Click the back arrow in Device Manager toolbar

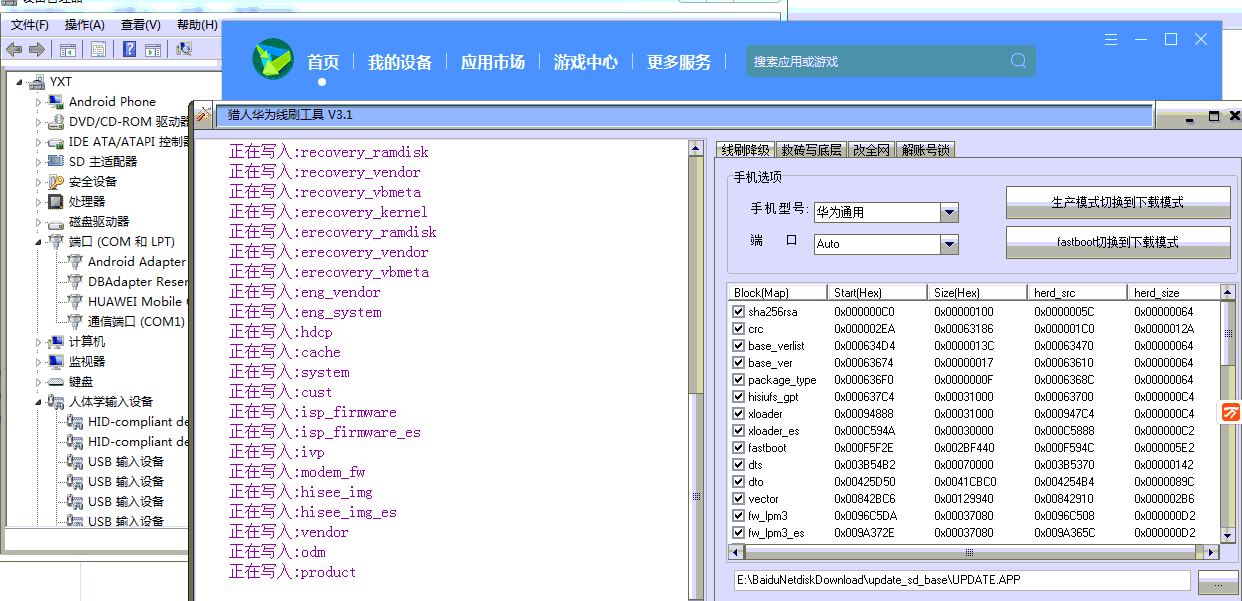coord(14,49)
